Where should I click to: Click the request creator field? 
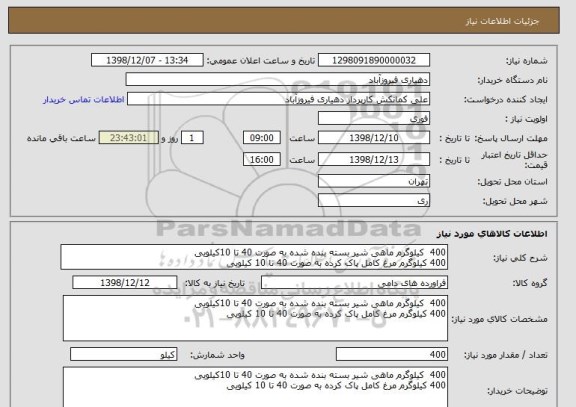tap(278, 99)
